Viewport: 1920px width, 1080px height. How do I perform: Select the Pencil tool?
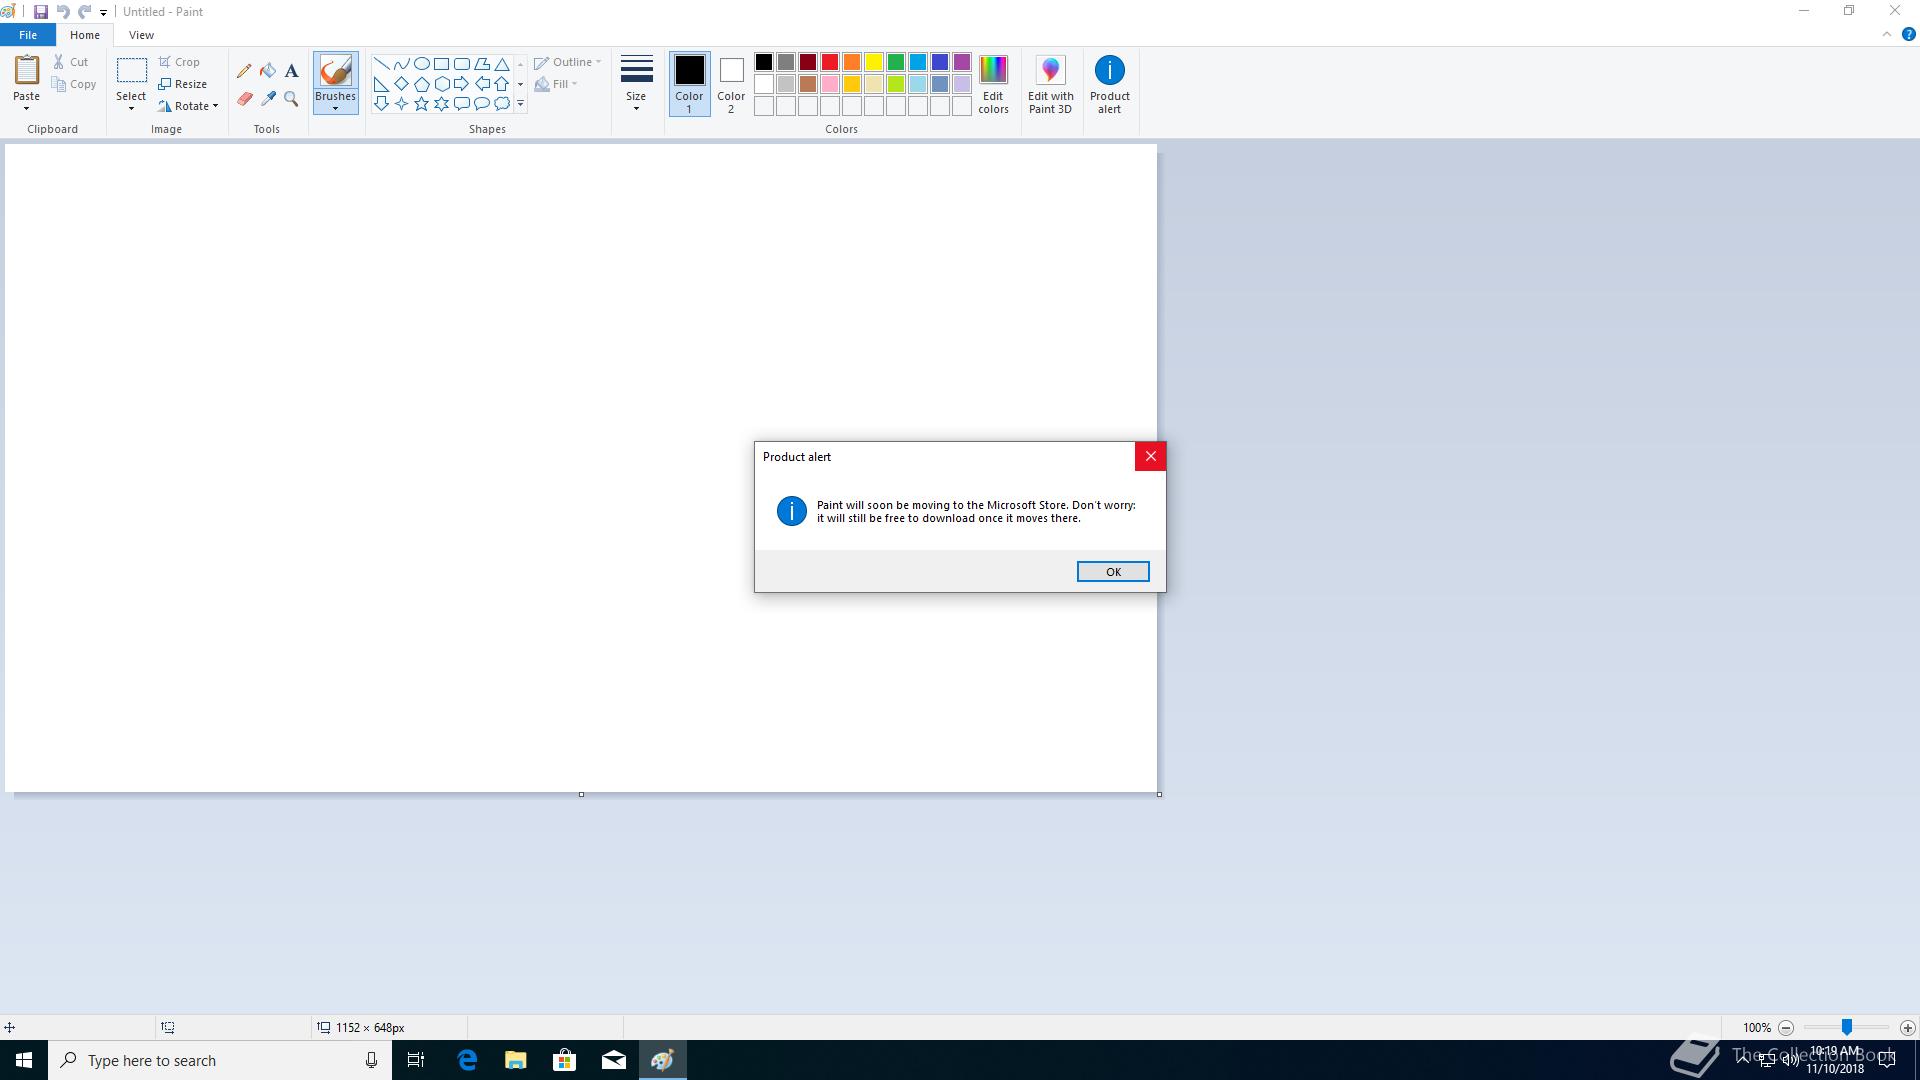[244, 71]
